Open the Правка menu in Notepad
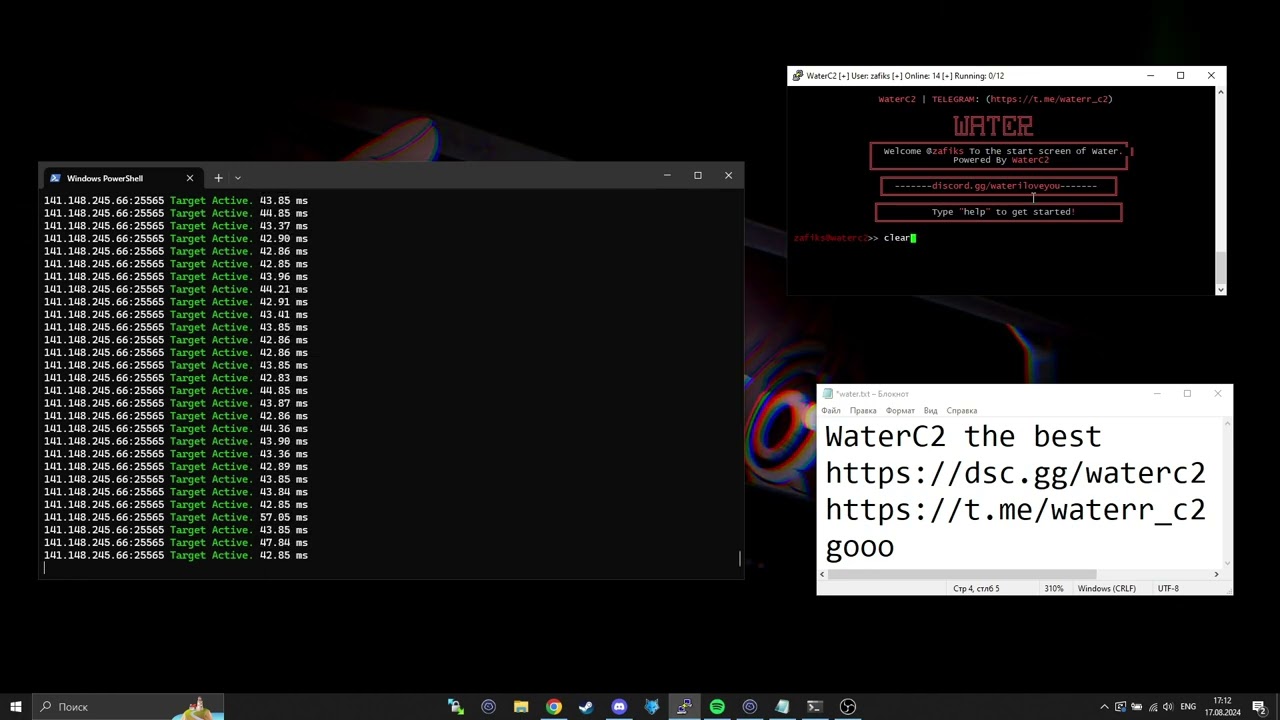Image resolution: width=1280 pixels, height=720 pixels. [863, 410]
